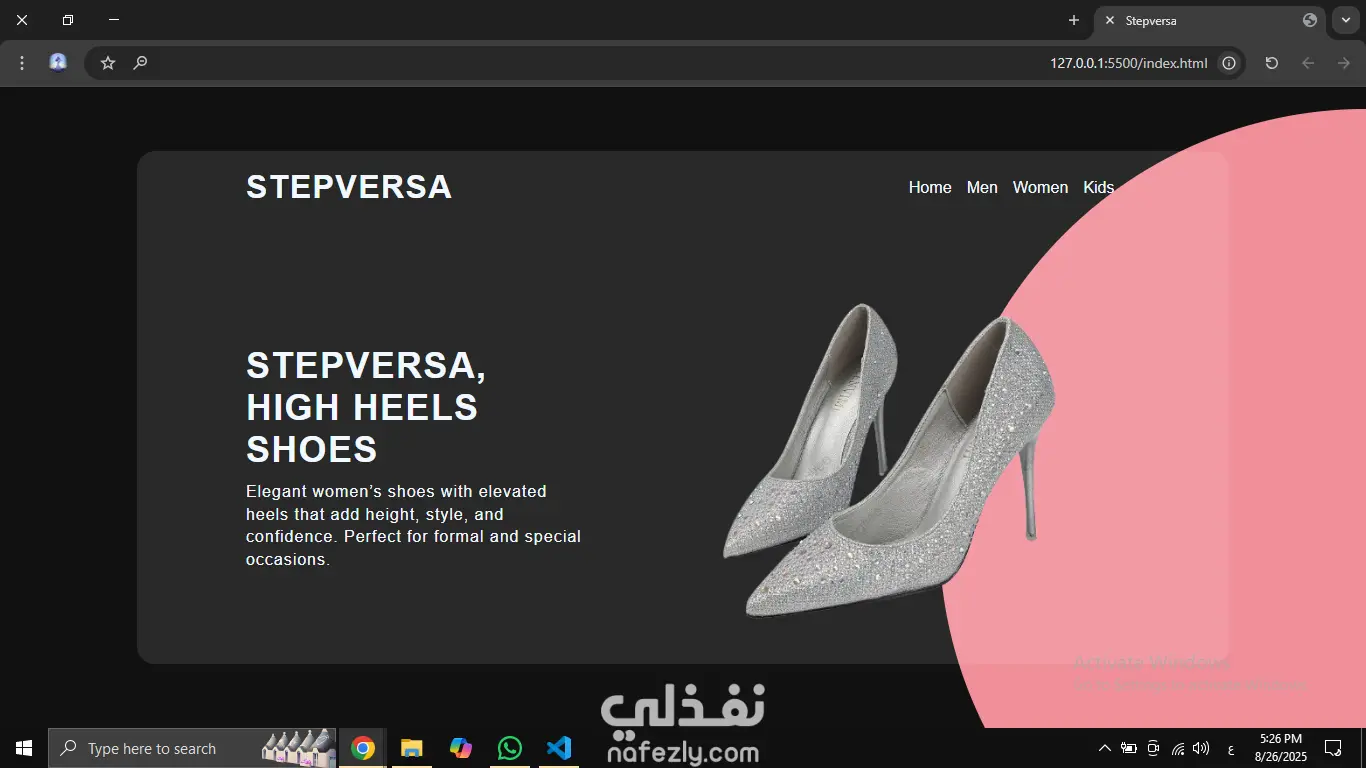
Task: Open Google Chrome from the taskbar
Action: coord(363,748)
